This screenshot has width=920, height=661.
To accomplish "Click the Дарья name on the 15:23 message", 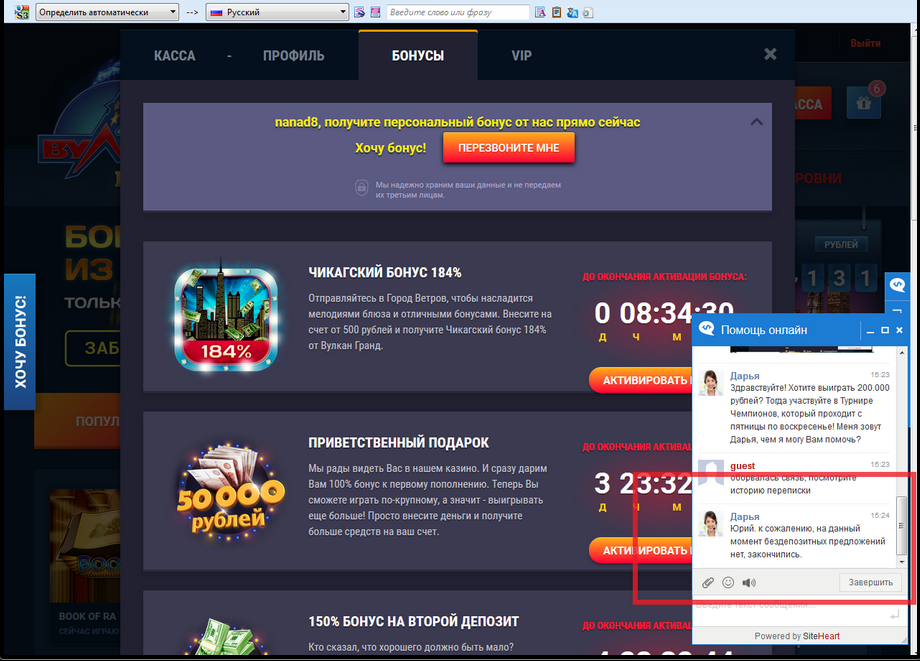I will click(745, 376).
